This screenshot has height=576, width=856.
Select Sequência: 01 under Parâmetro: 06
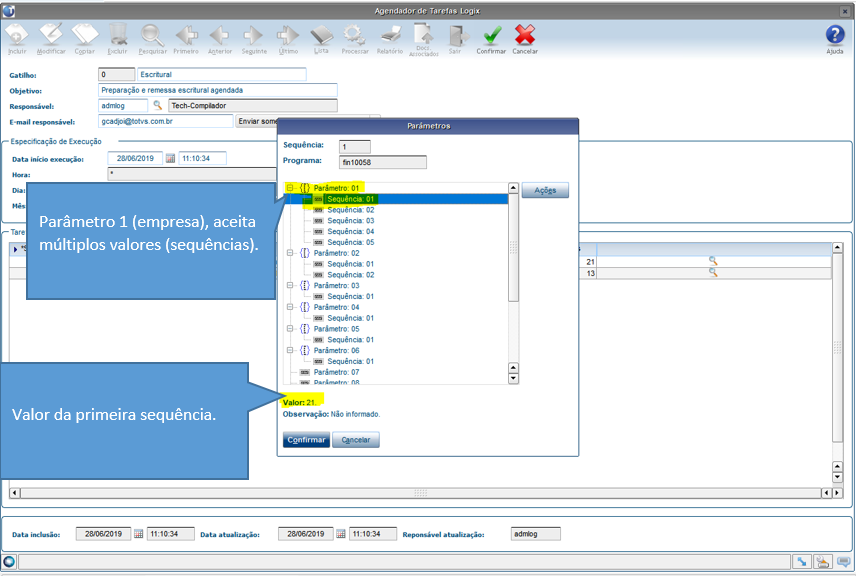pos(350,361)
